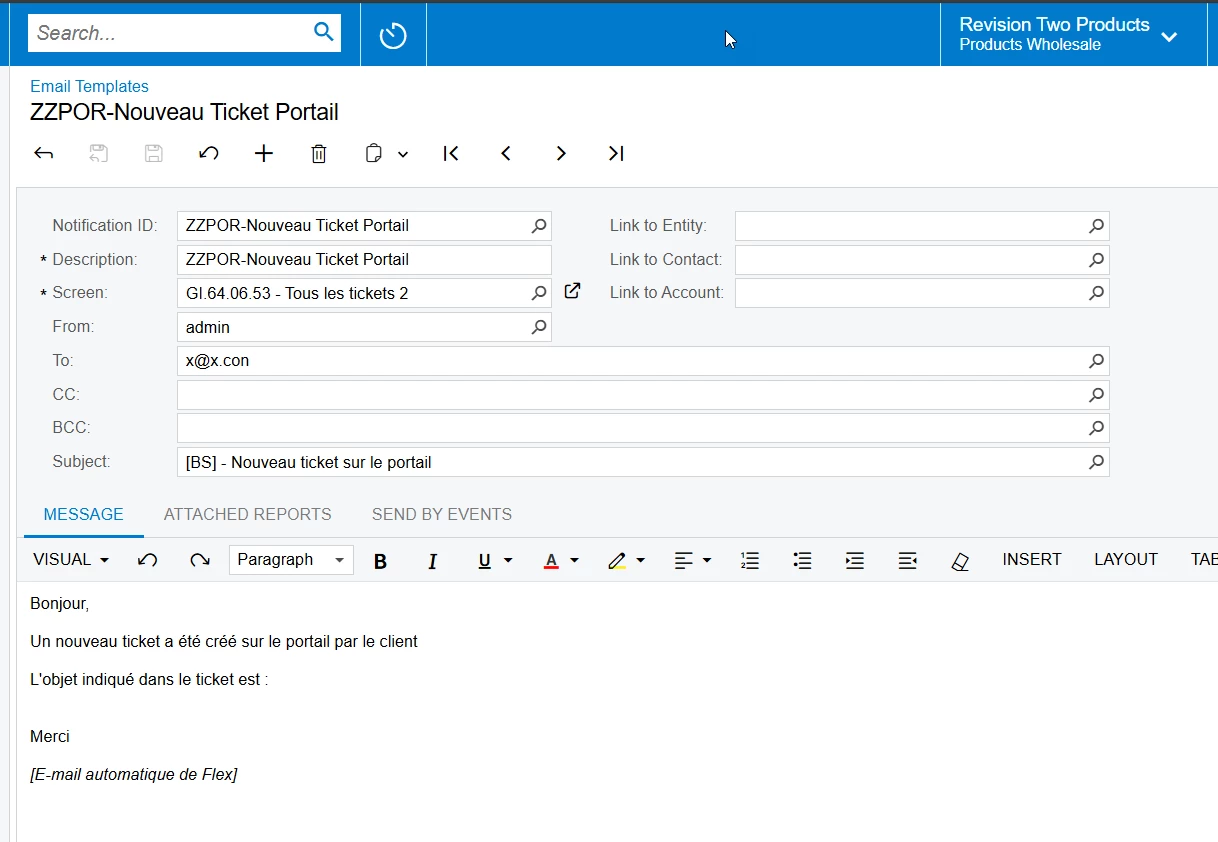Apply the red font color

(551, 561)
